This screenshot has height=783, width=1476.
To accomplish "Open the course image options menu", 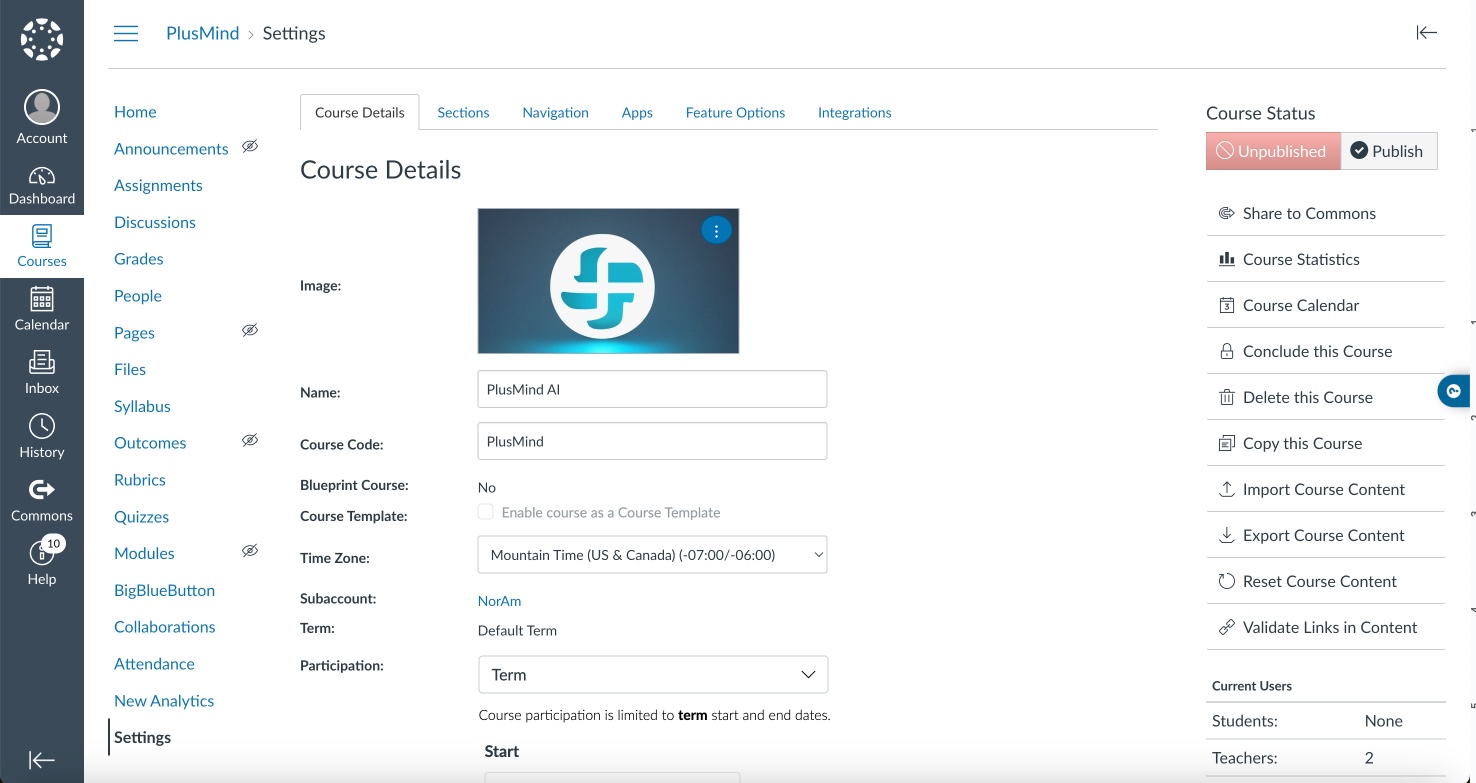I will (716, 231).
